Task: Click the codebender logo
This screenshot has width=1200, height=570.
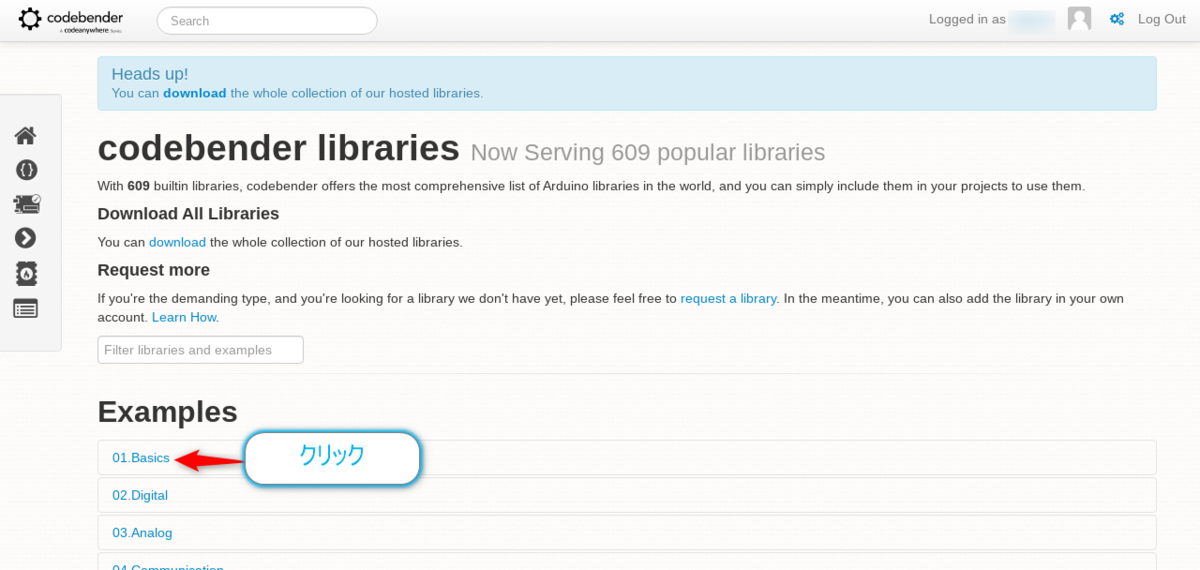Action: [x=69, y=20]
